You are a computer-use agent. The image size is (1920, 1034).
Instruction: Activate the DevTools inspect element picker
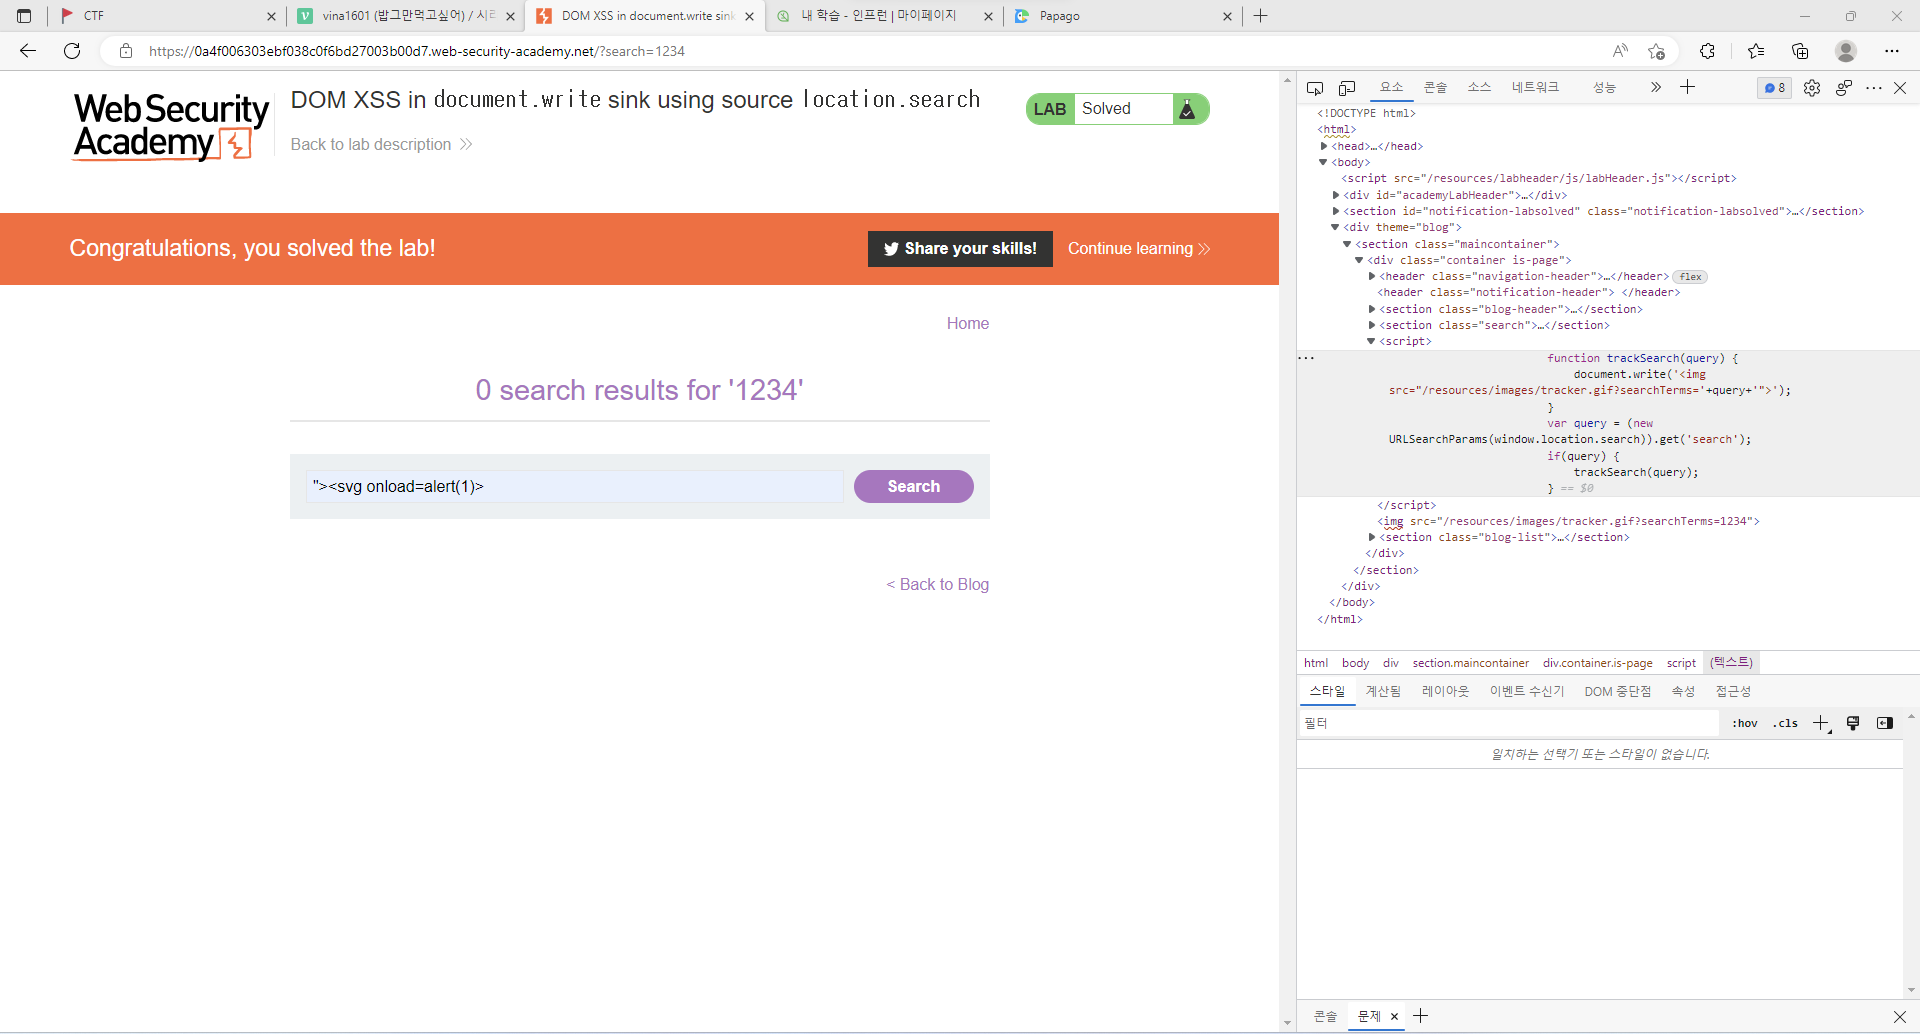[x=1315, y=88]
